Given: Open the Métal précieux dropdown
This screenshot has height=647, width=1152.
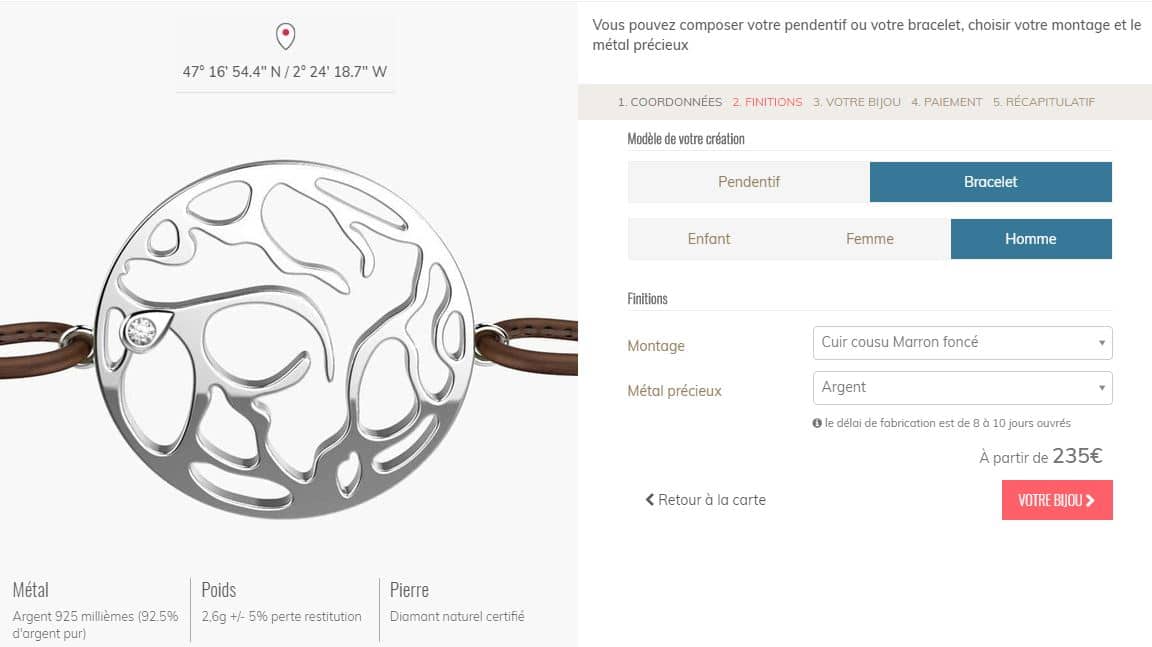Looking at the screenshot, I should 962,388.
